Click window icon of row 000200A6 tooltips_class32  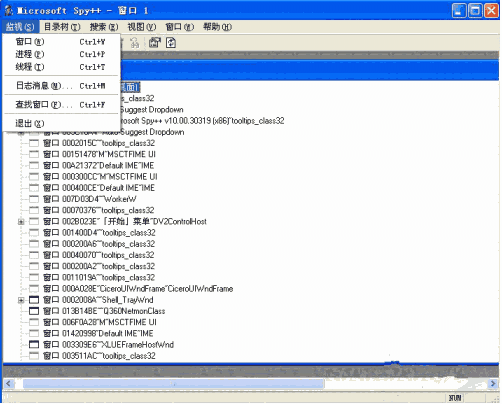[34, 244]
